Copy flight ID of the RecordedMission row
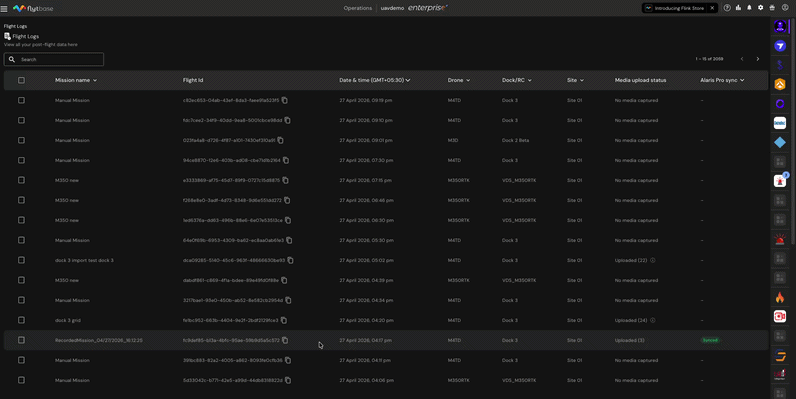 point(285,340)
